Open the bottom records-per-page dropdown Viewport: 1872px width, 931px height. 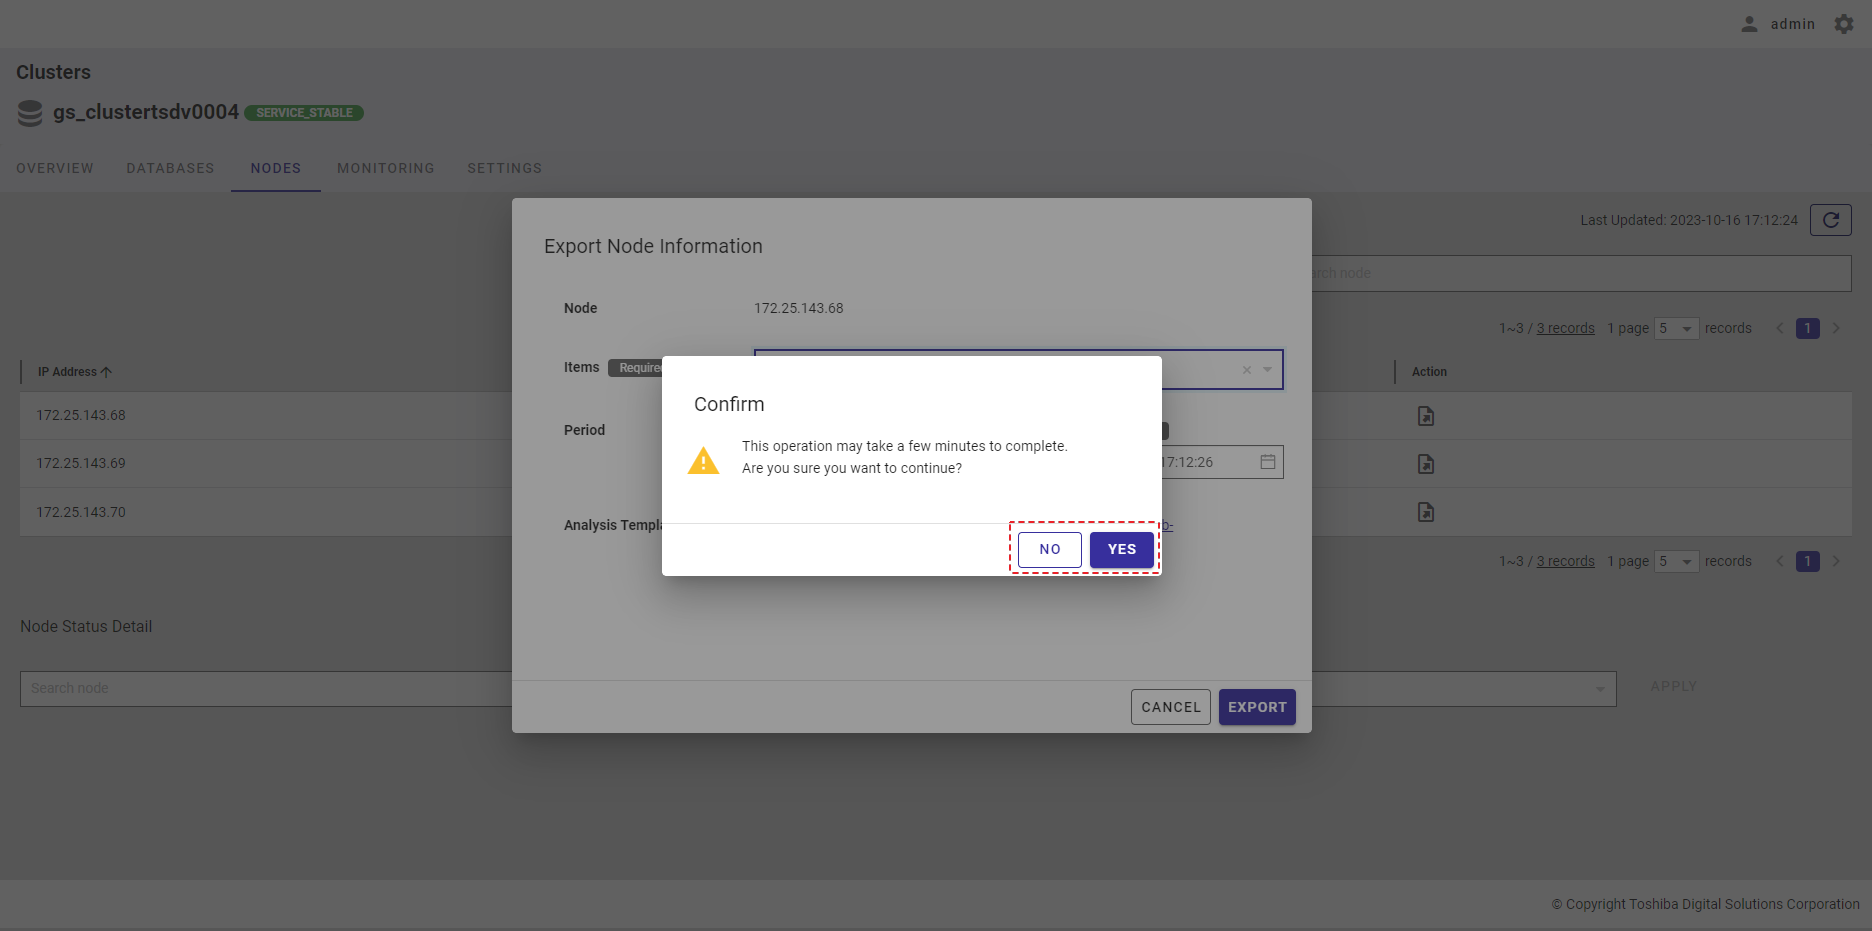(x=1677, y=561)
